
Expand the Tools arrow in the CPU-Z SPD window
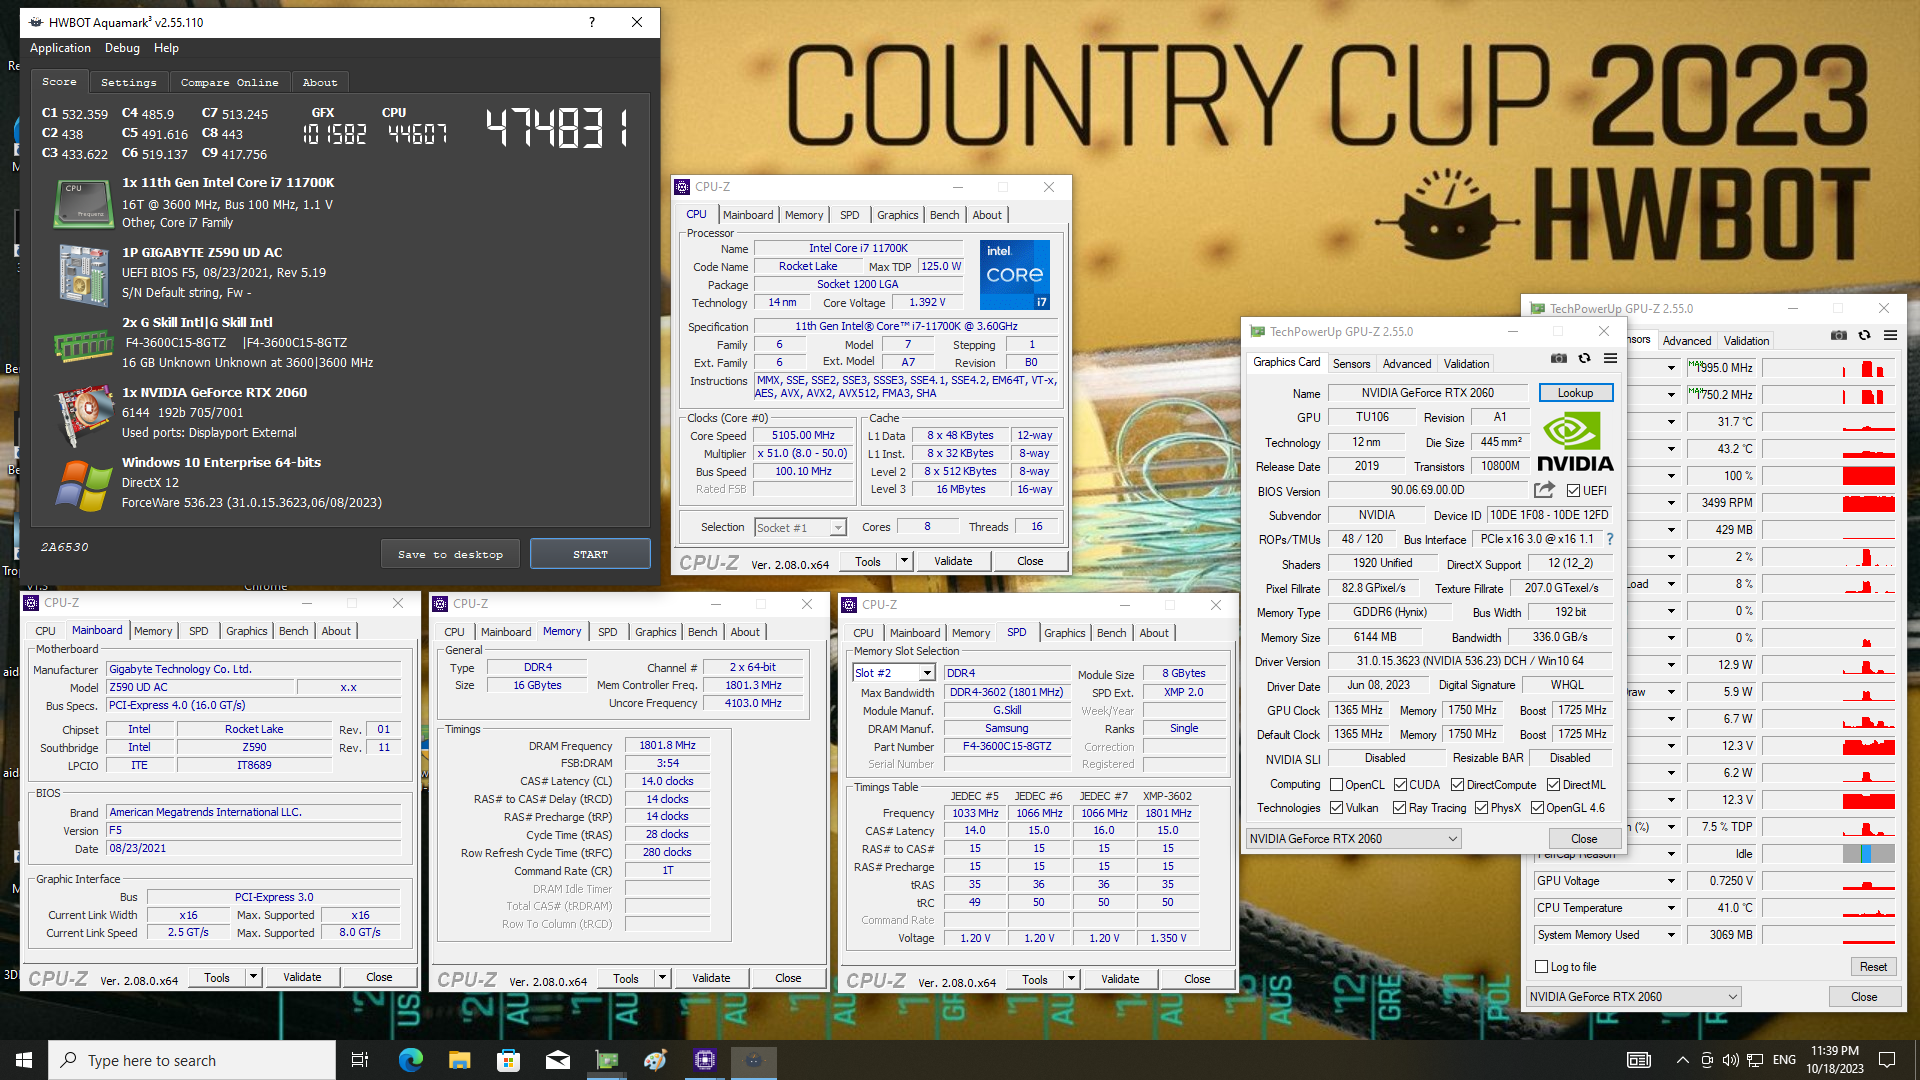click(x=1071, y=979)
